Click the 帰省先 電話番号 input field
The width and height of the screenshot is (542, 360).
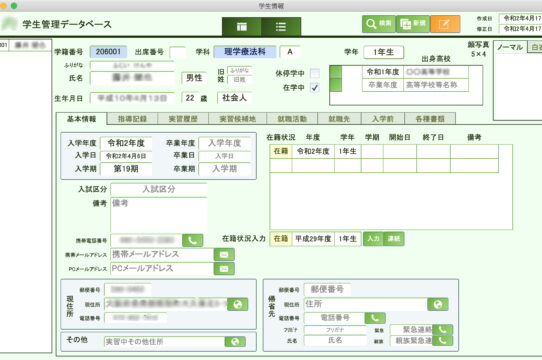coord(334,318)
